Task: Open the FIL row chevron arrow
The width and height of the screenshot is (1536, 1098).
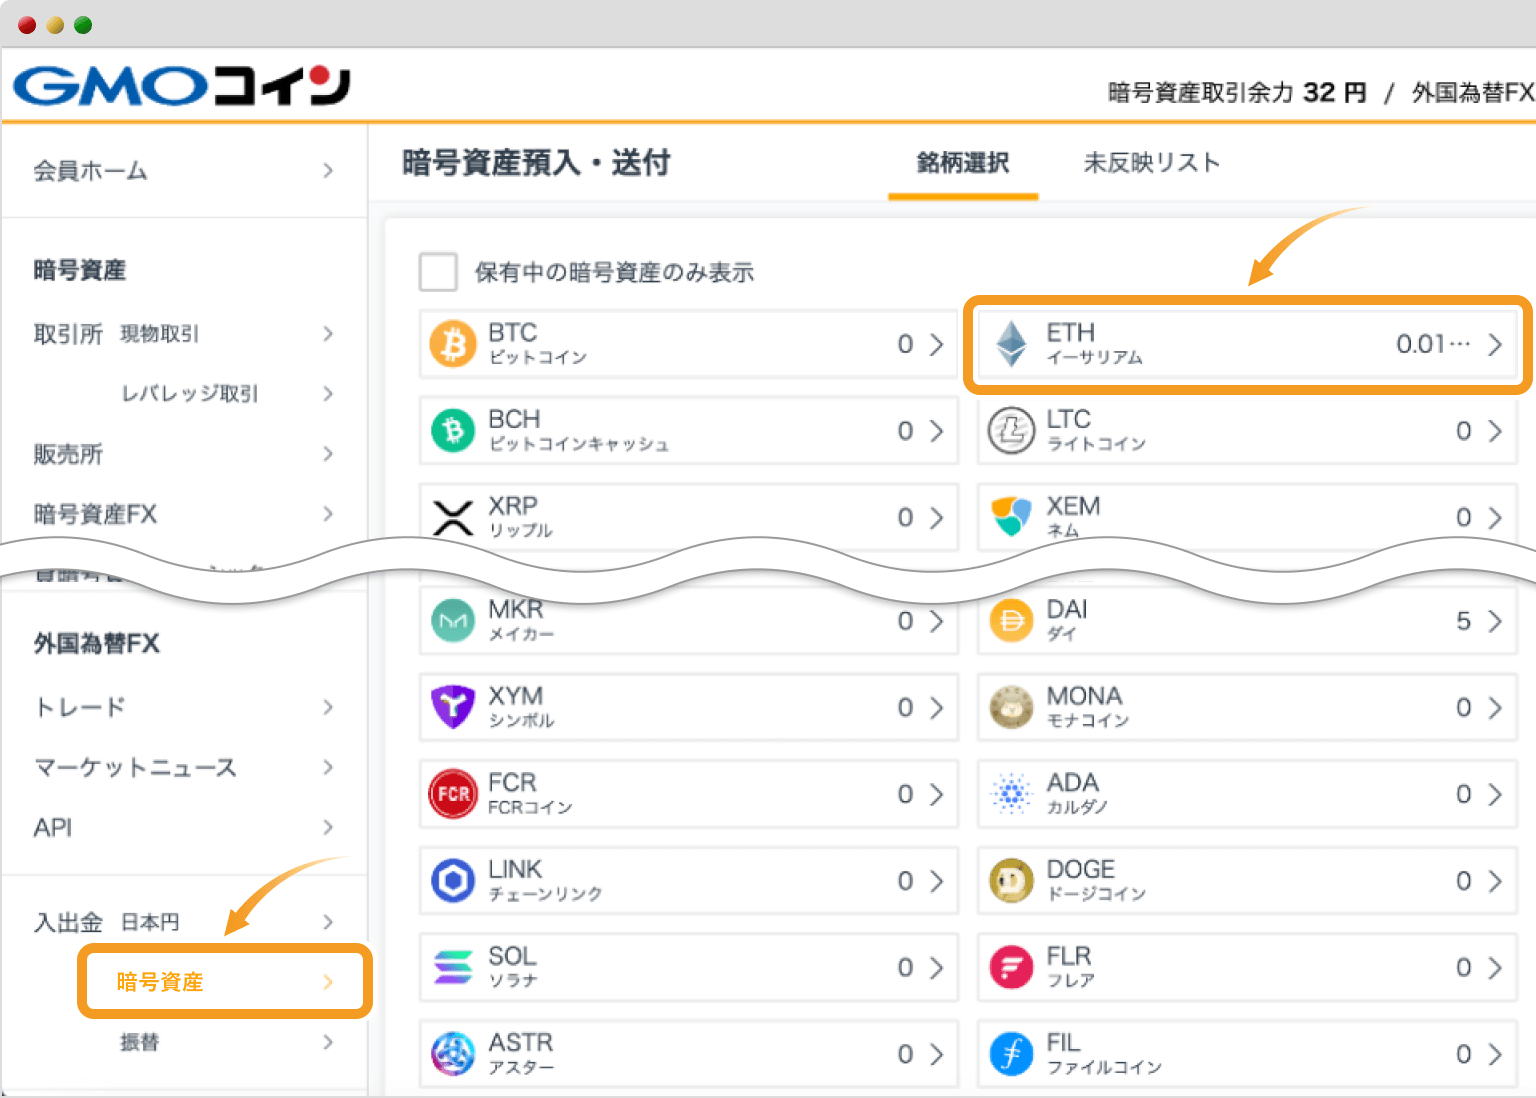Action: [x=1494, y=1054]
